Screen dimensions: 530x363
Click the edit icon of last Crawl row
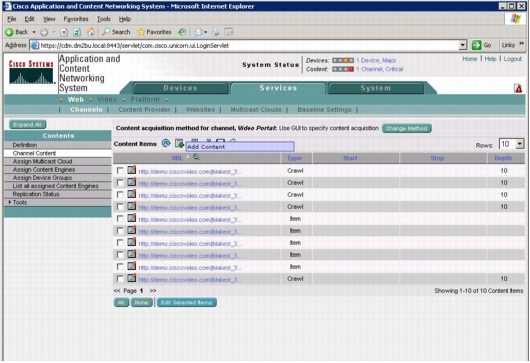131,278
